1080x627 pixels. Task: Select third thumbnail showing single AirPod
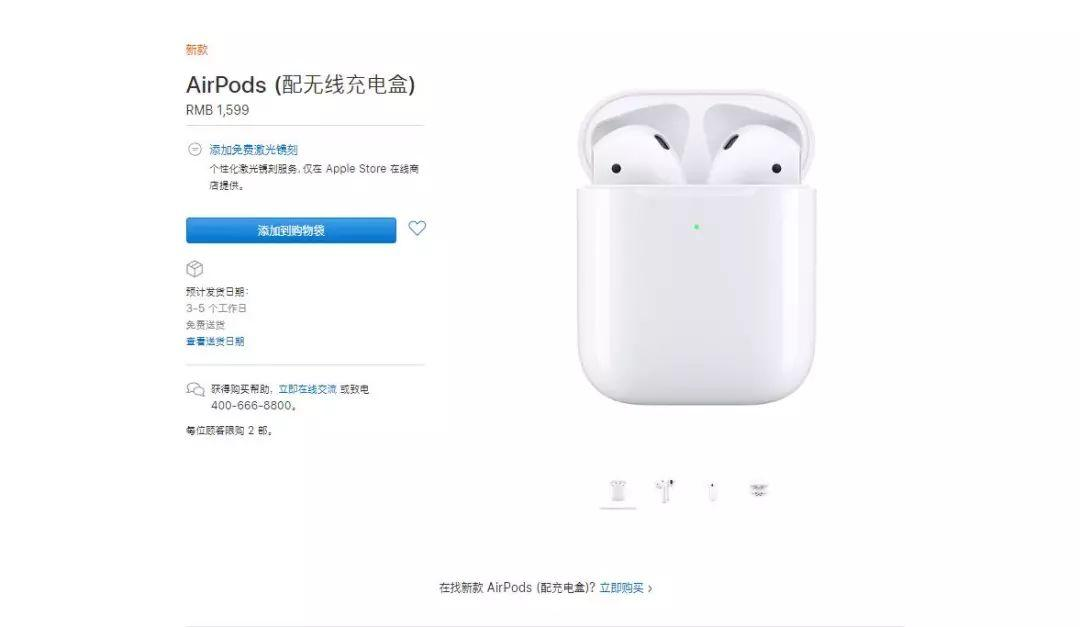pyautogui.click(x=712, y=491)
